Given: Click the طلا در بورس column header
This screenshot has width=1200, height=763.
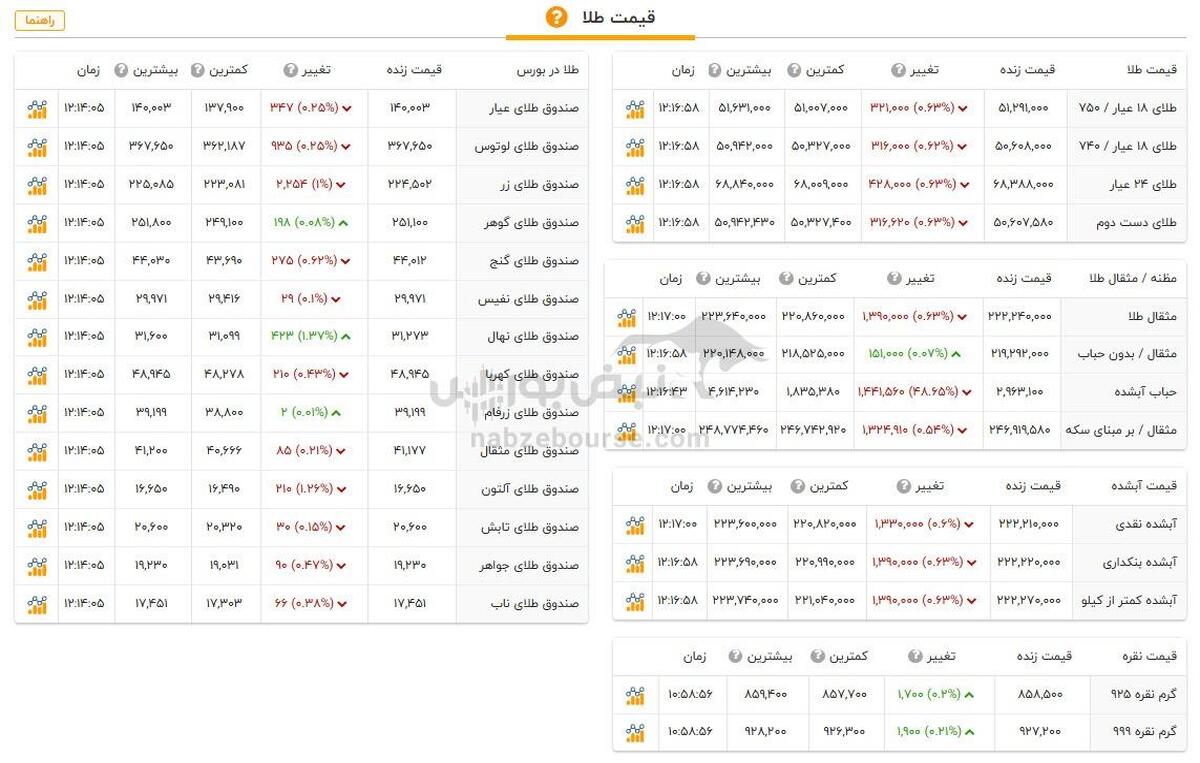Looking at the screenshot, I should (547, 70).
